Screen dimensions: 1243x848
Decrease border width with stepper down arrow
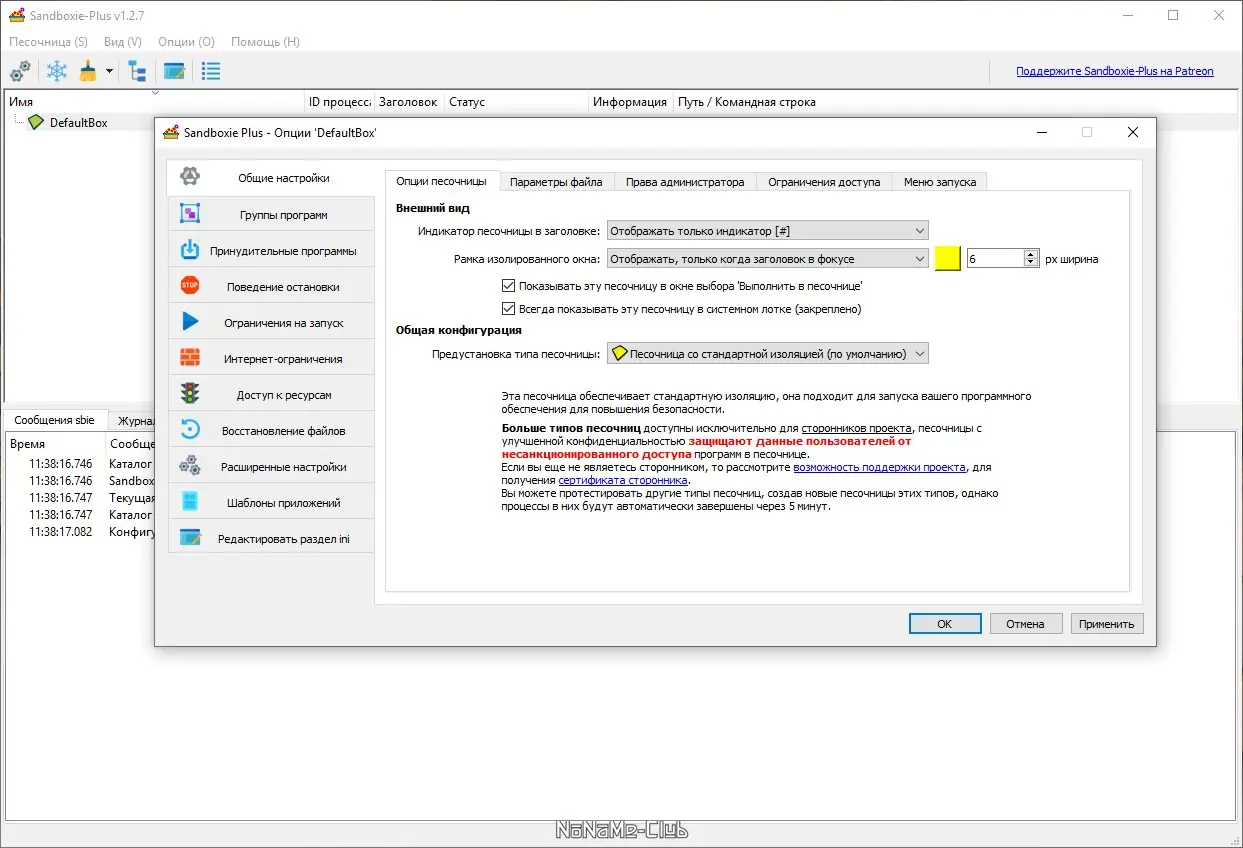(1031, 263)
